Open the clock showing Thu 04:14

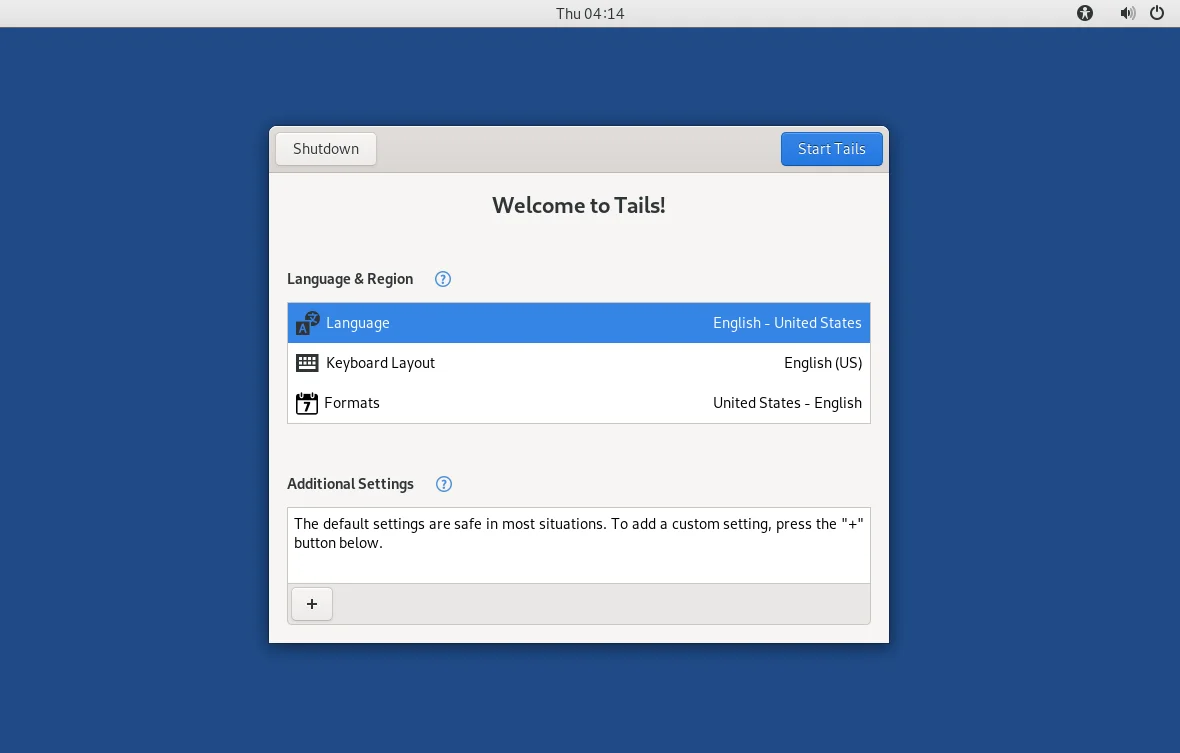coord(590,14)
